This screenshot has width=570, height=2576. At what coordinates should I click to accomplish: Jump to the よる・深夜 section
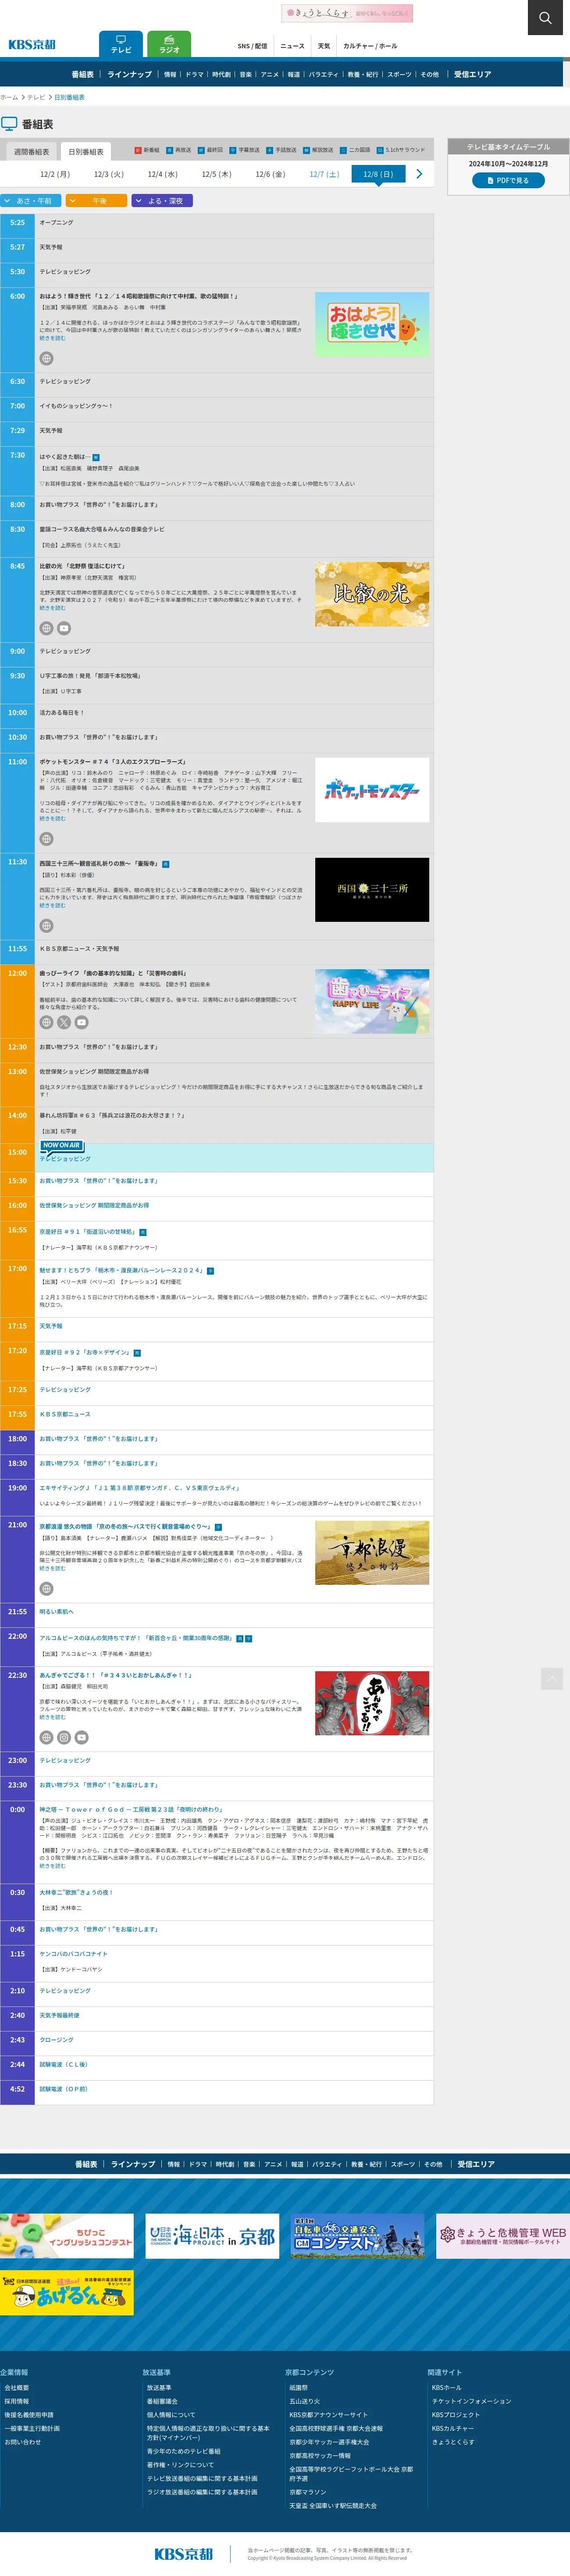[162, 201]
